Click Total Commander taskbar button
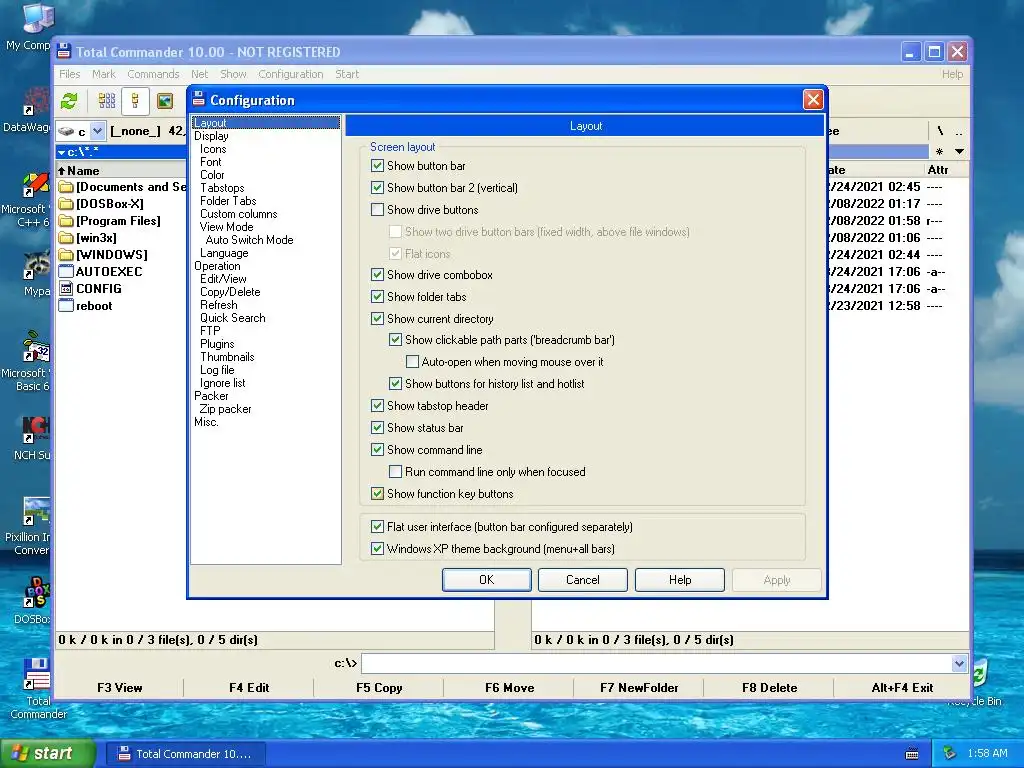This screenshot has width=1024, height=768. point(185,754)
